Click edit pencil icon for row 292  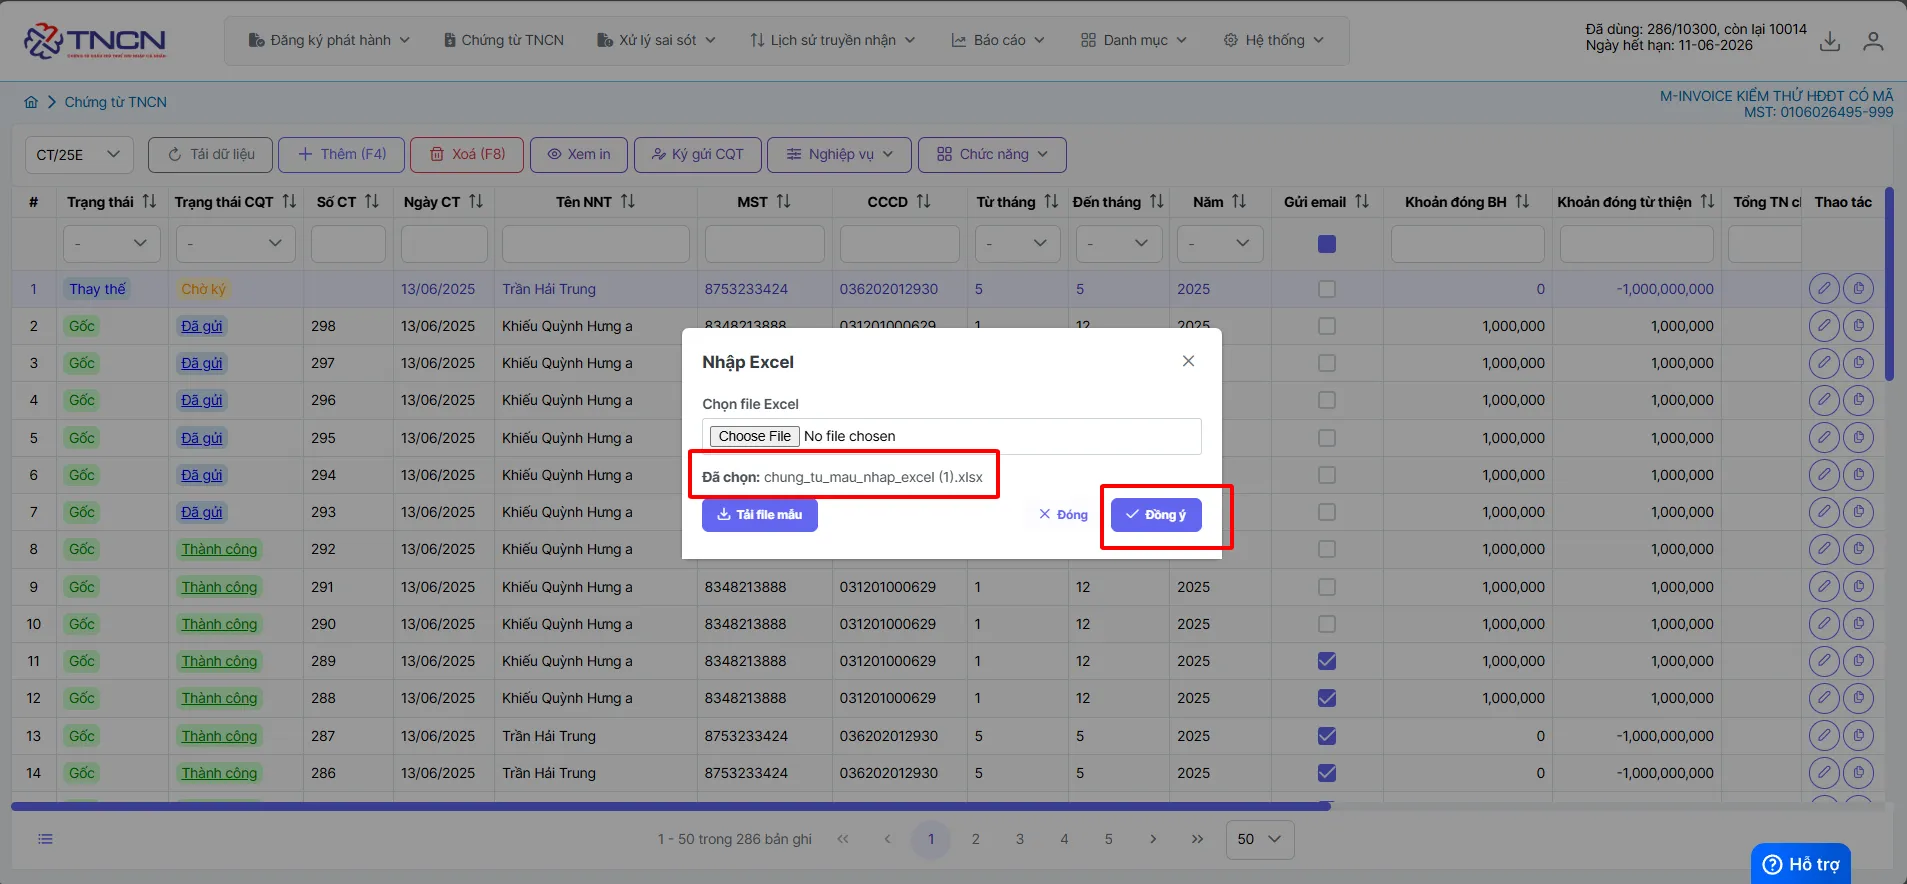[x=1824, y=549]
